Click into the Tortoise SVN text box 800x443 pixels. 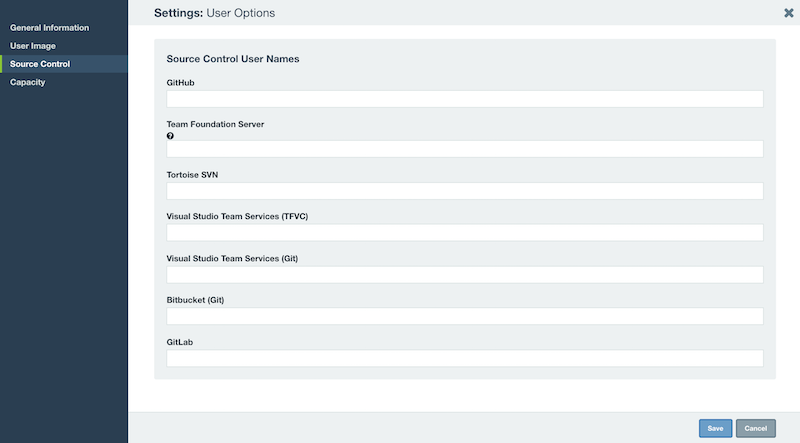point(465,191)
